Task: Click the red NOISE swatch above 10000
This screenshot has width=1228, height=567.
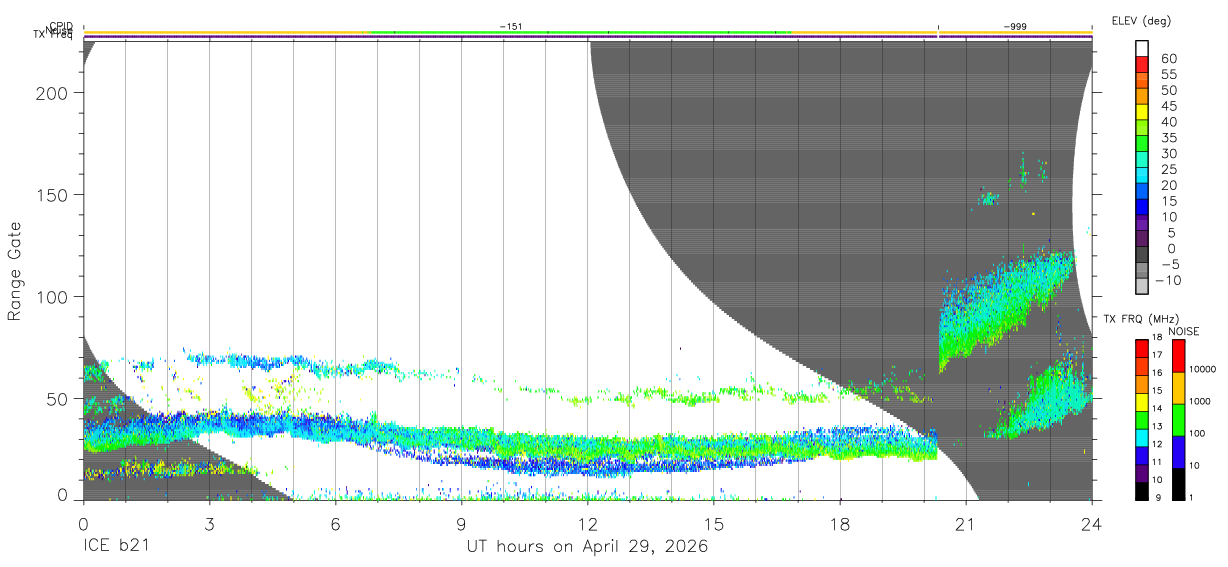Action: [1179, 355]
